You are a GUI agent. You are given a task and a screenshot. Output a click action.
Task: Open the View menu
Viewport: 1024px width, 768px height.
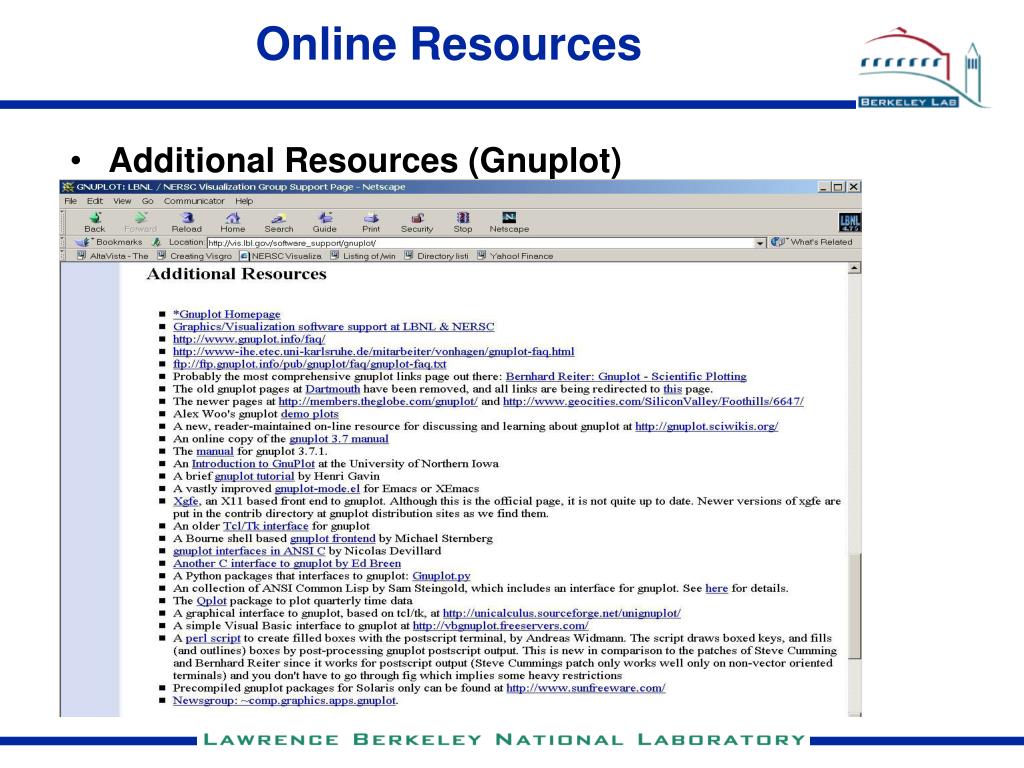coord(122,201)
